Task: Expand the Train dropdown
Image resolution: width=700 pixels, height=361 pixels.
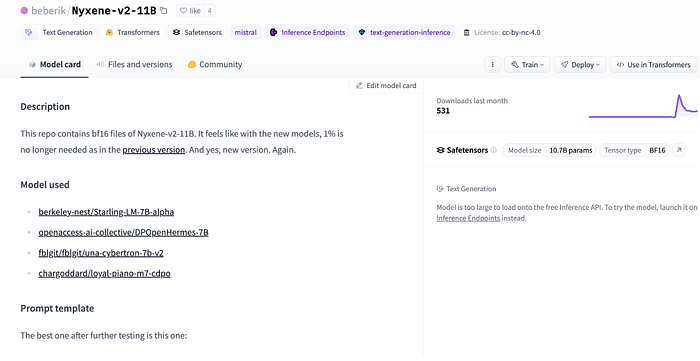Action: (527, 65)
